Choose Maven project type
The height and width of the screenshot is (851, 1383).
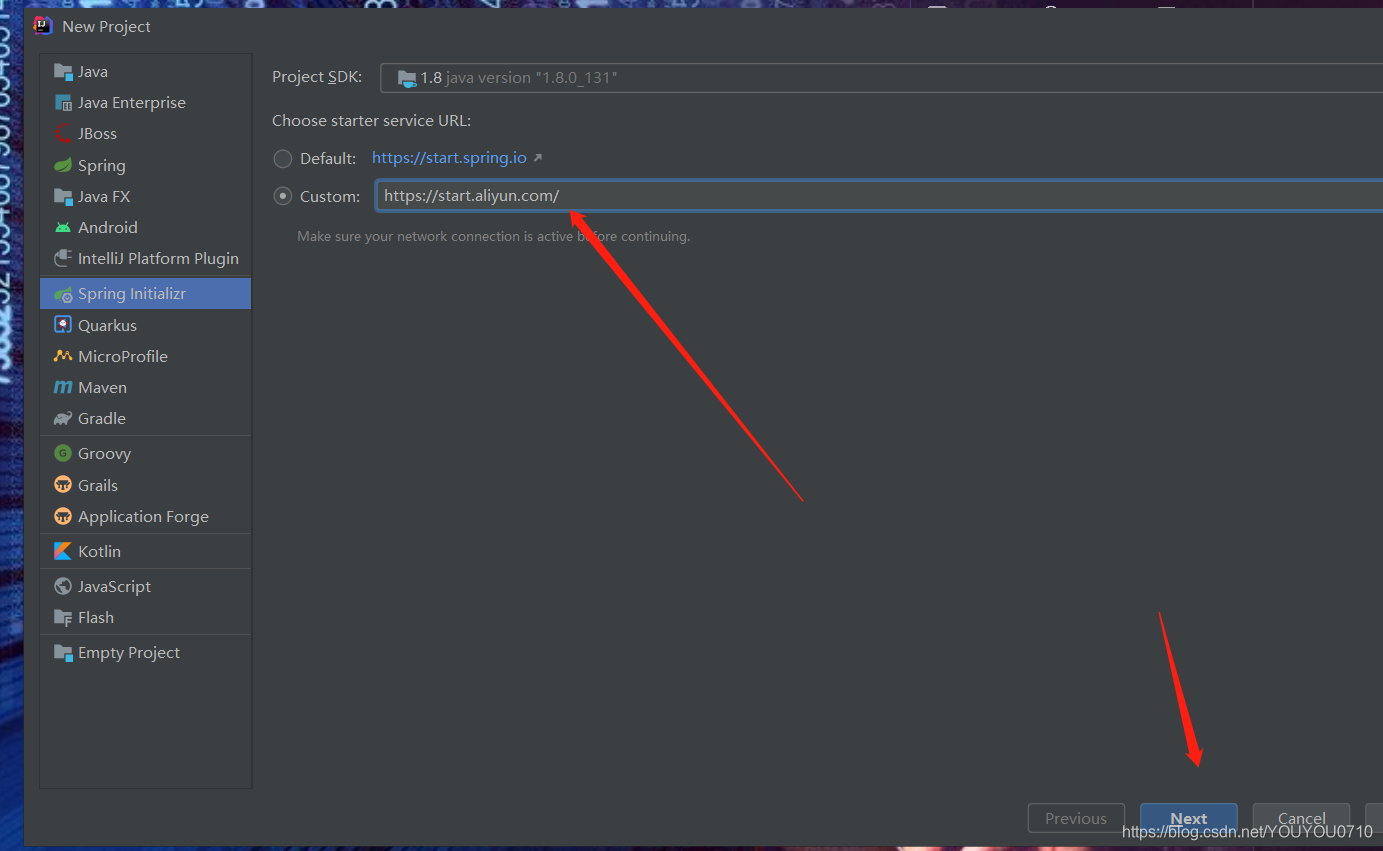pos(145,388)
